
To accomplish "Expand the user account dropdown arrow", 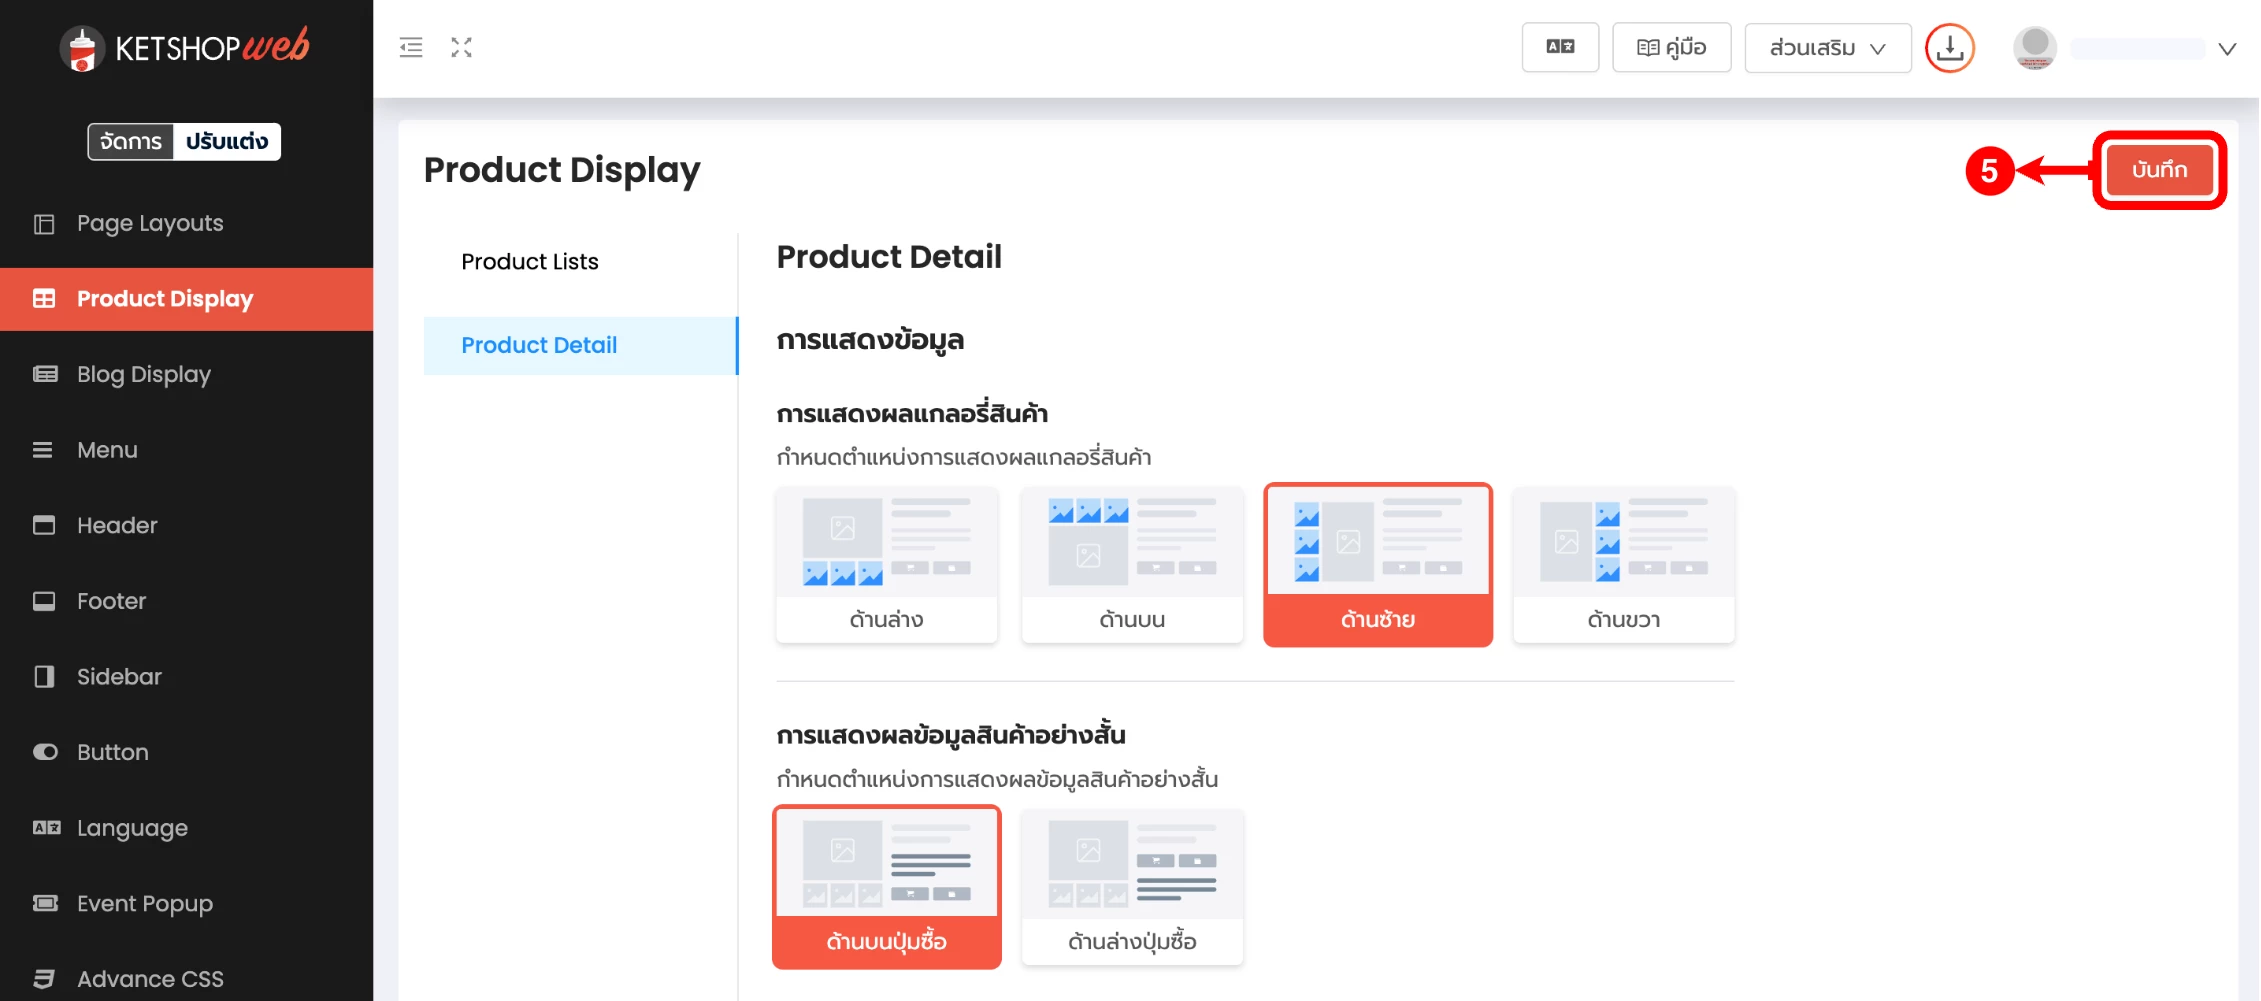I will (2227, 49).
